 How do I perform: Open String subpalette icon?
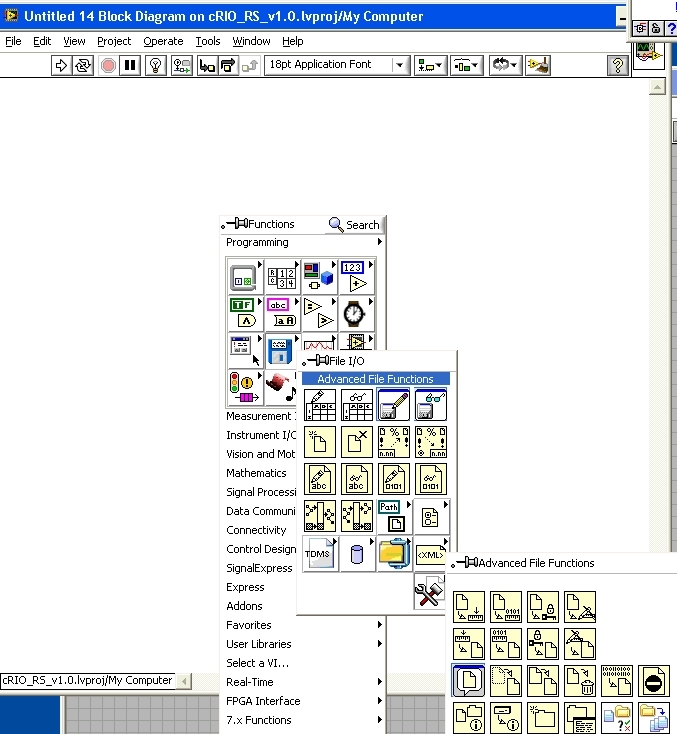click(282, 314)
